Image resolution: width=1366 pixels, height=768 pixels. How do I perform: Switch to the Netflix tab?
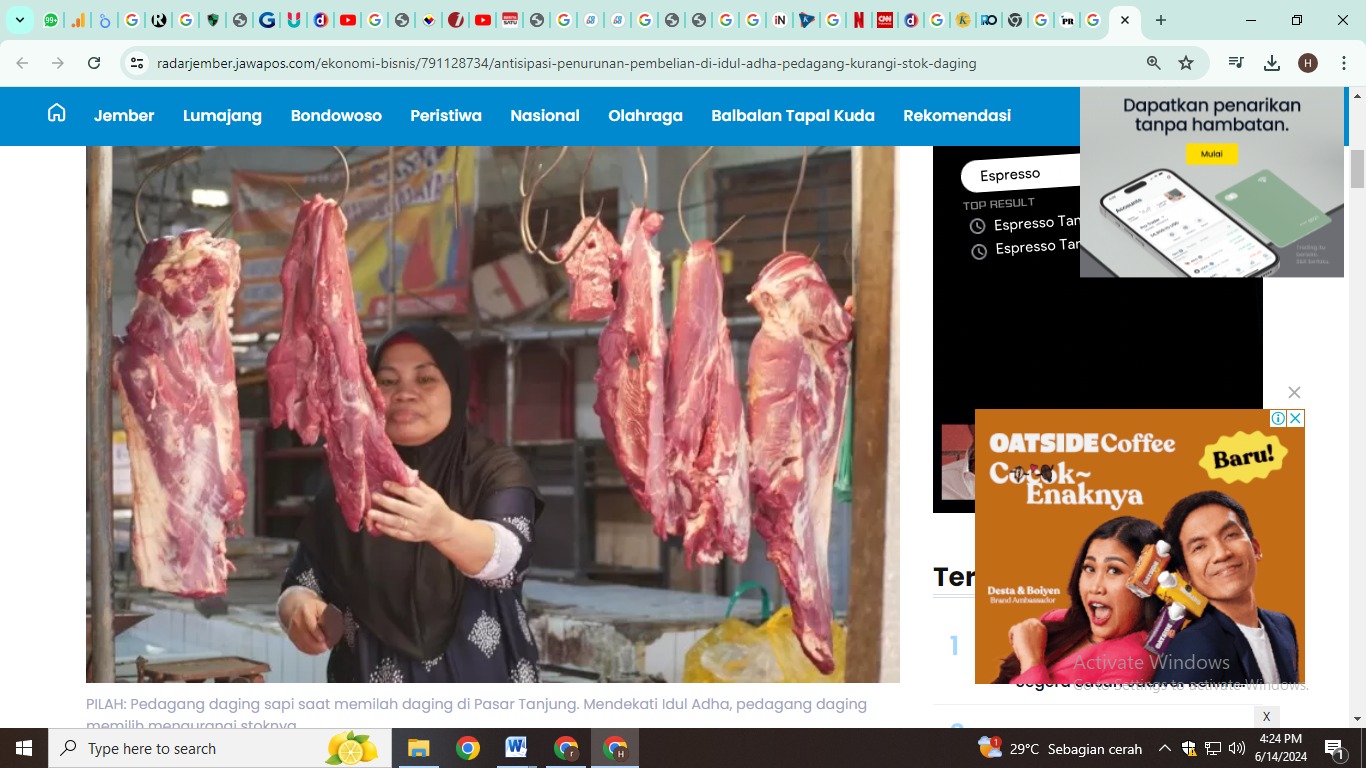858,20
